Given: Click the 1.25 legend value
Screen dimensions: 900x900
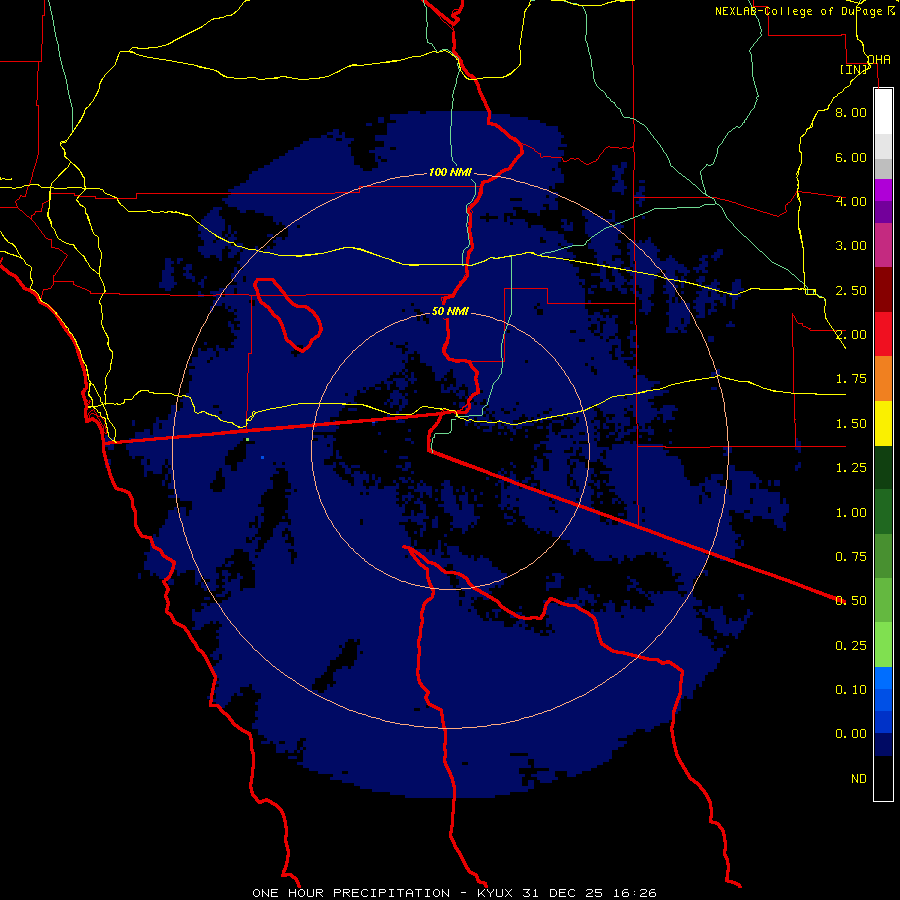Looking at the screenshot, I should 851,468.
